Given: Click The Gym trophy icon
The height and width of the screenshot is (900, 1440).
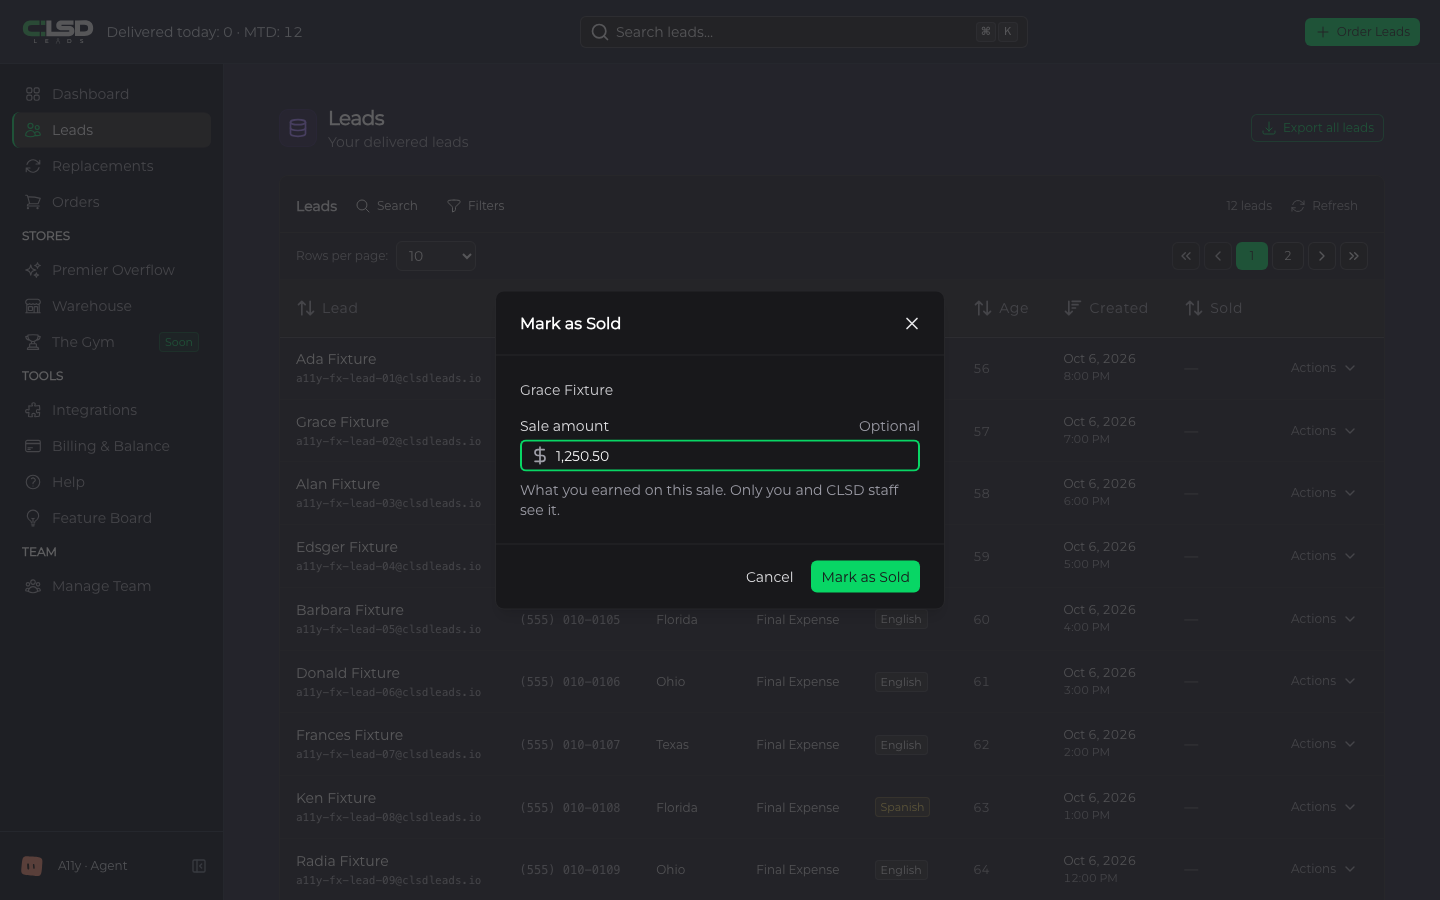Looking at the screenshot, I should pyautogui.click(x=33, y=342).
